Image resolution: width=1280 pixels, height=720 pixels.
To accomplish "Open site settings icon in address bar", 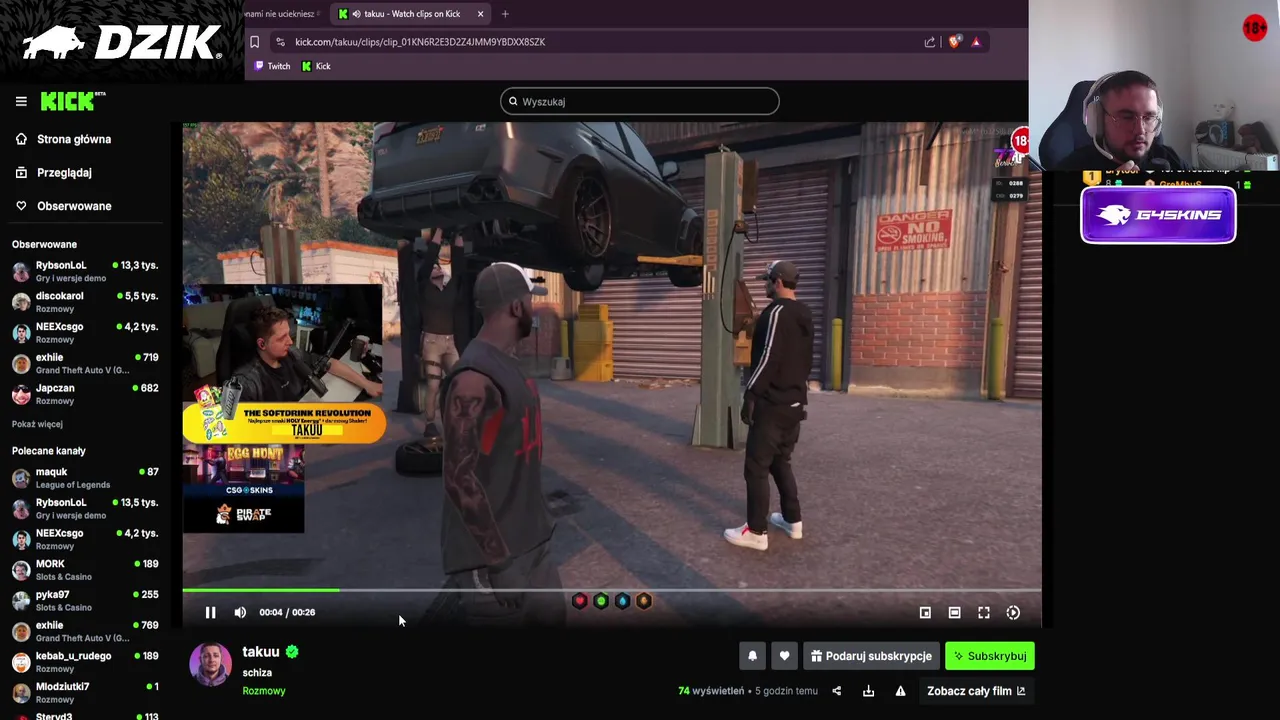I will (x=280, y=42).
